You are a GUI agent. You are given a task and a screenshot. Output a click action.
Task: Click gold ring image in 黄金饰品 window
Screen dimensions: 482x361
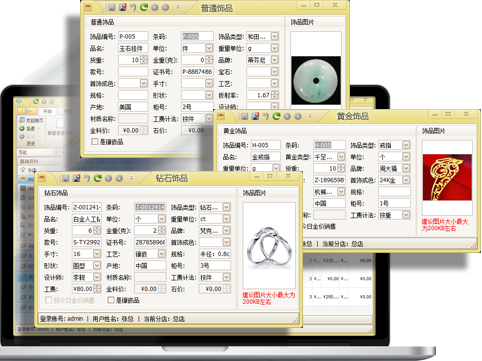(x=447, y=177)
